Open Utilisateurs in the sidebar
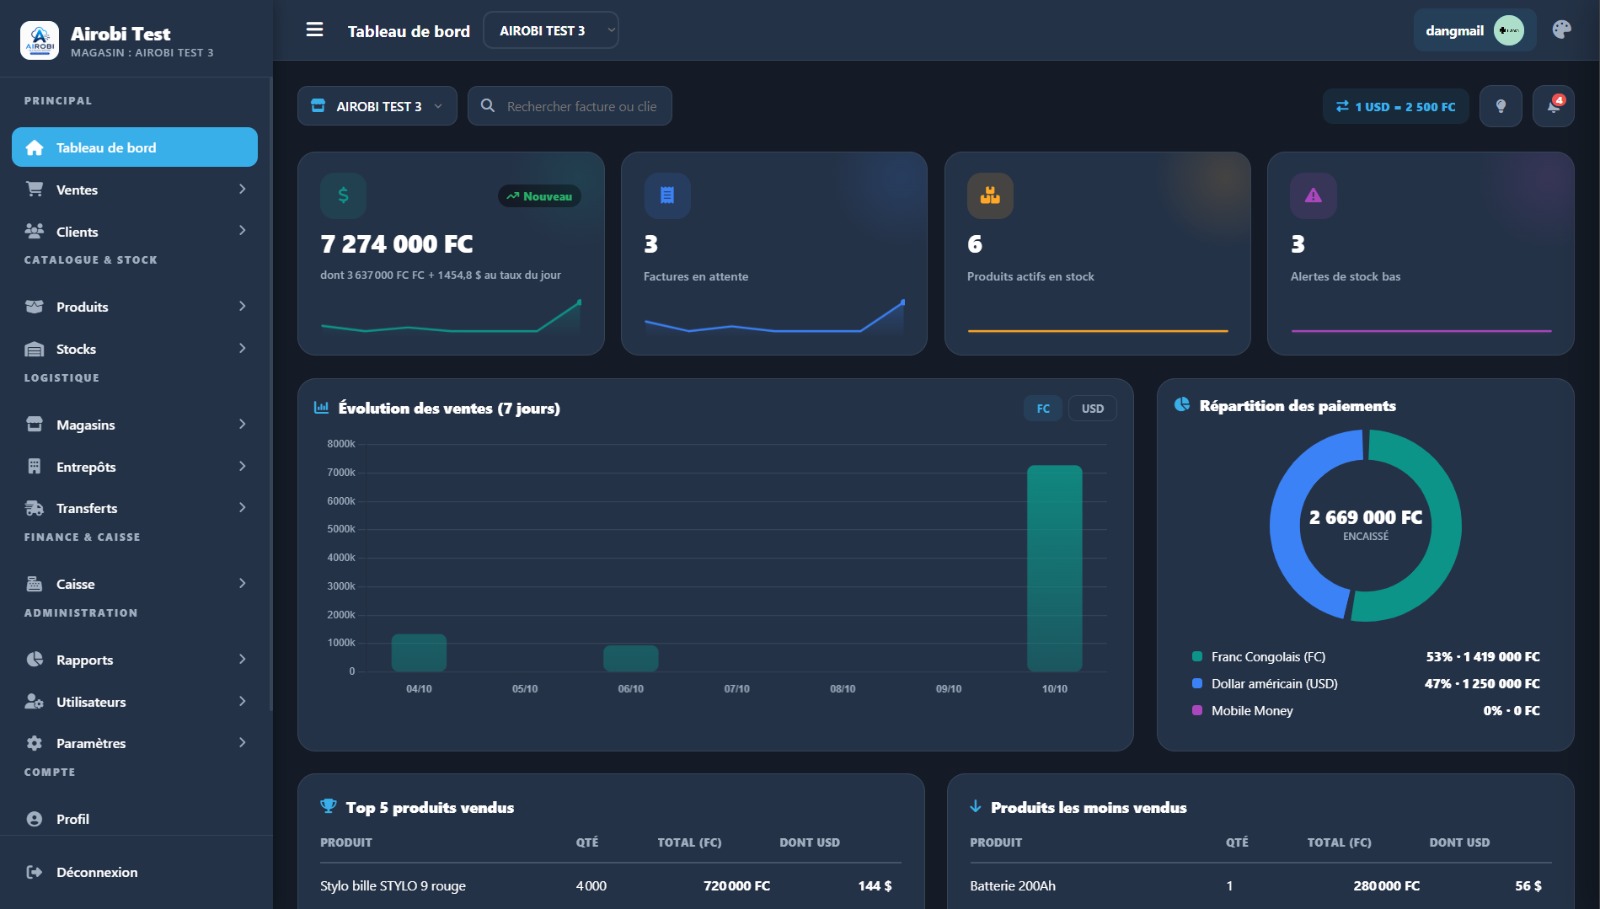 (135, 702)
